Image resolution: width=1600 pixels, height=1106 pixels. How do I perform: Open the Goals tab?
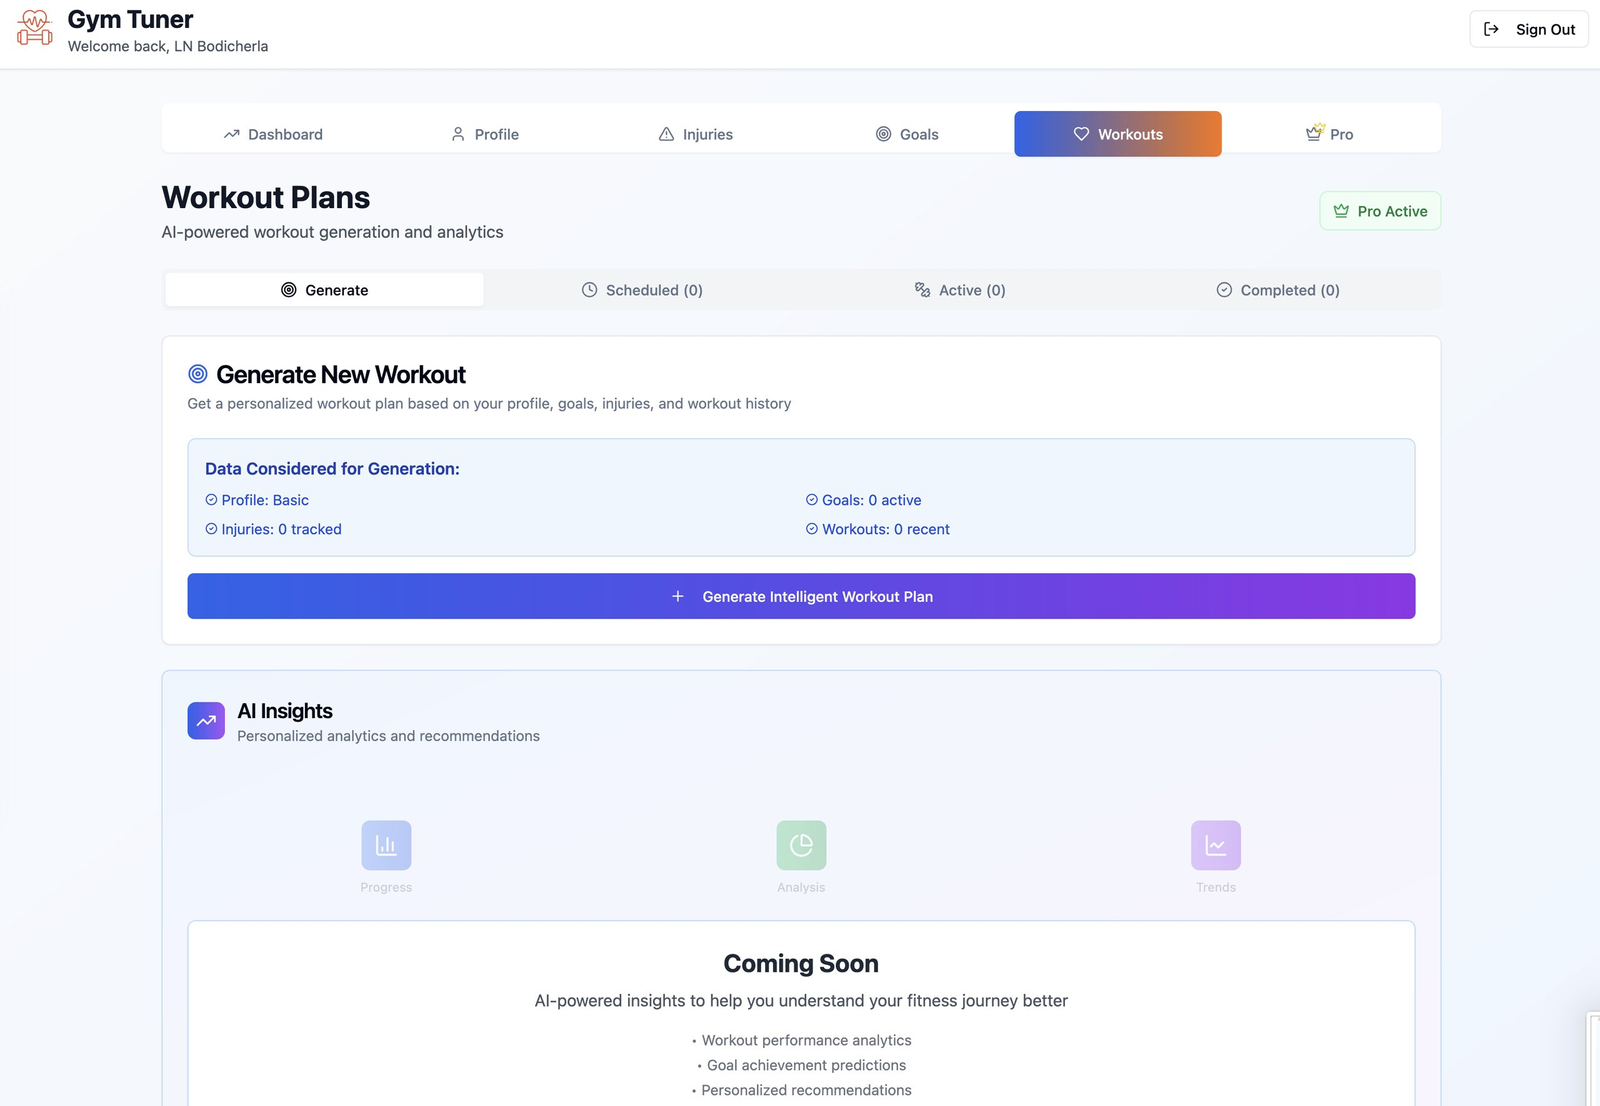(907, 134)
